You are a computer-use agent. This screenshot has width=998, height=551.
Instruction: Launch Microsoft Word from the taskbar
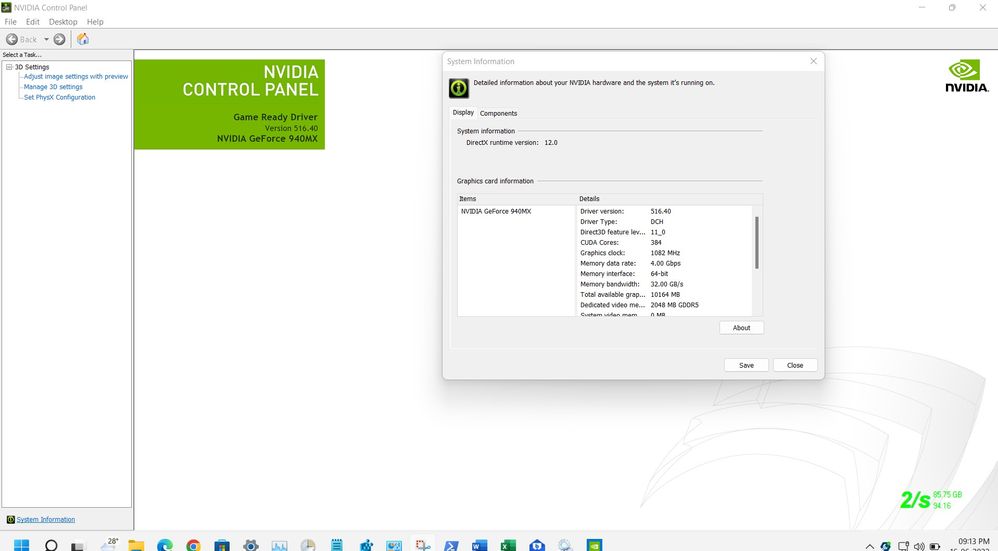(479, 546)
